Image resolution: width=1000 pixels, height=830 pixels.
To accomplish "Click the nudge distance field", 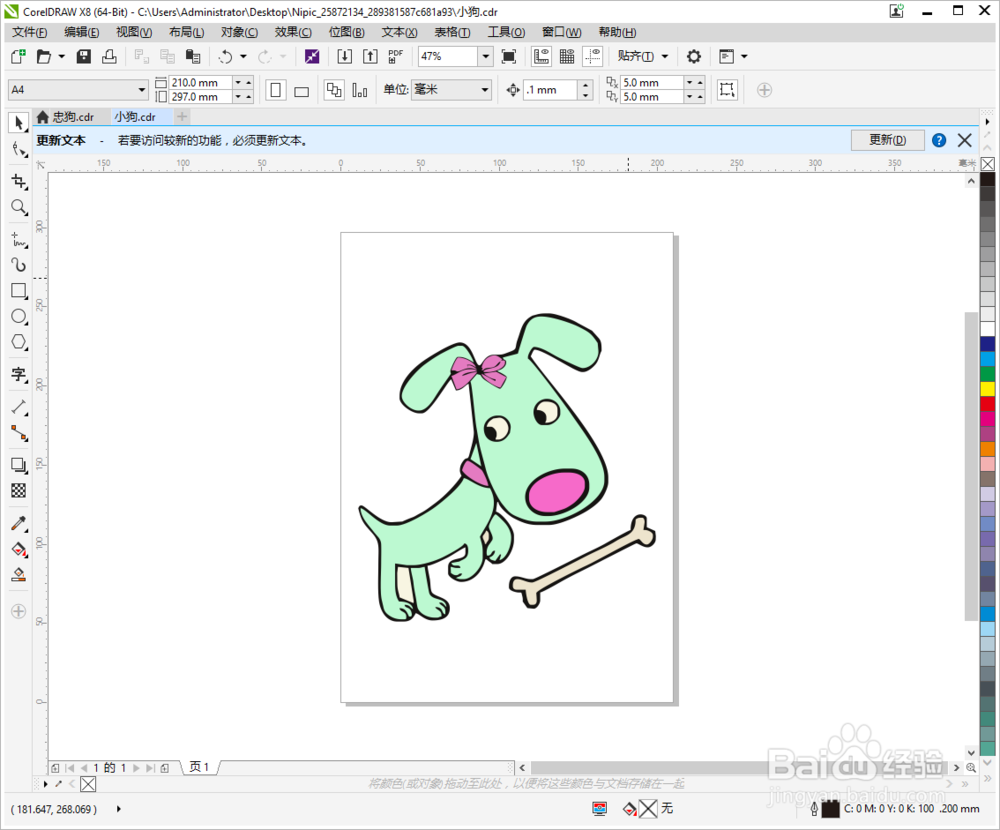I will [x=551, y=90].
